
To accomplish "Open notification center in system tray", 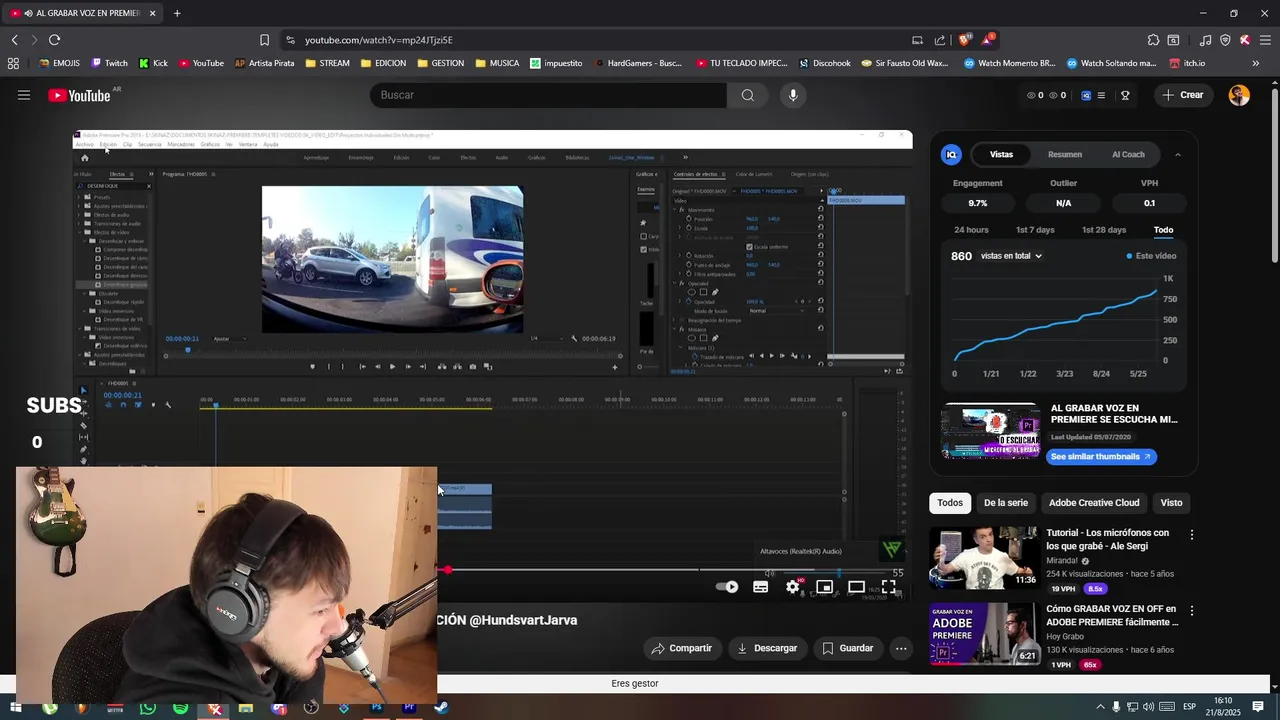I will point(1258,707).
